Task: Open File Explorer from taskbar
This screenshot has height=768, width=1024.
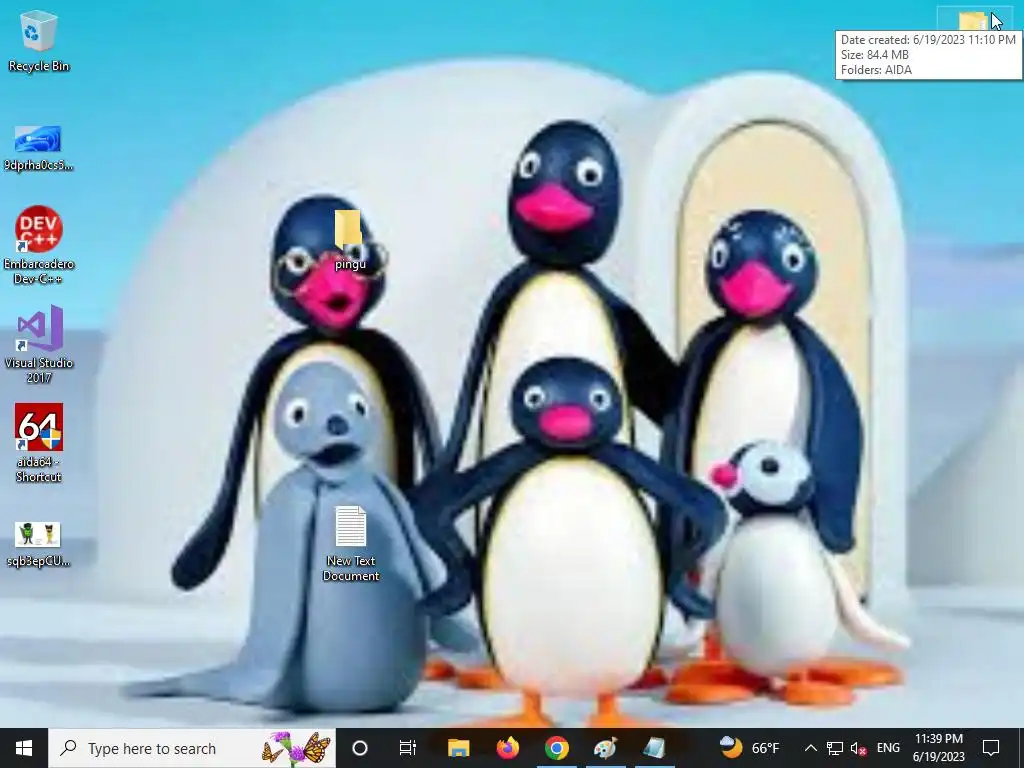Action: click(458, 748)
